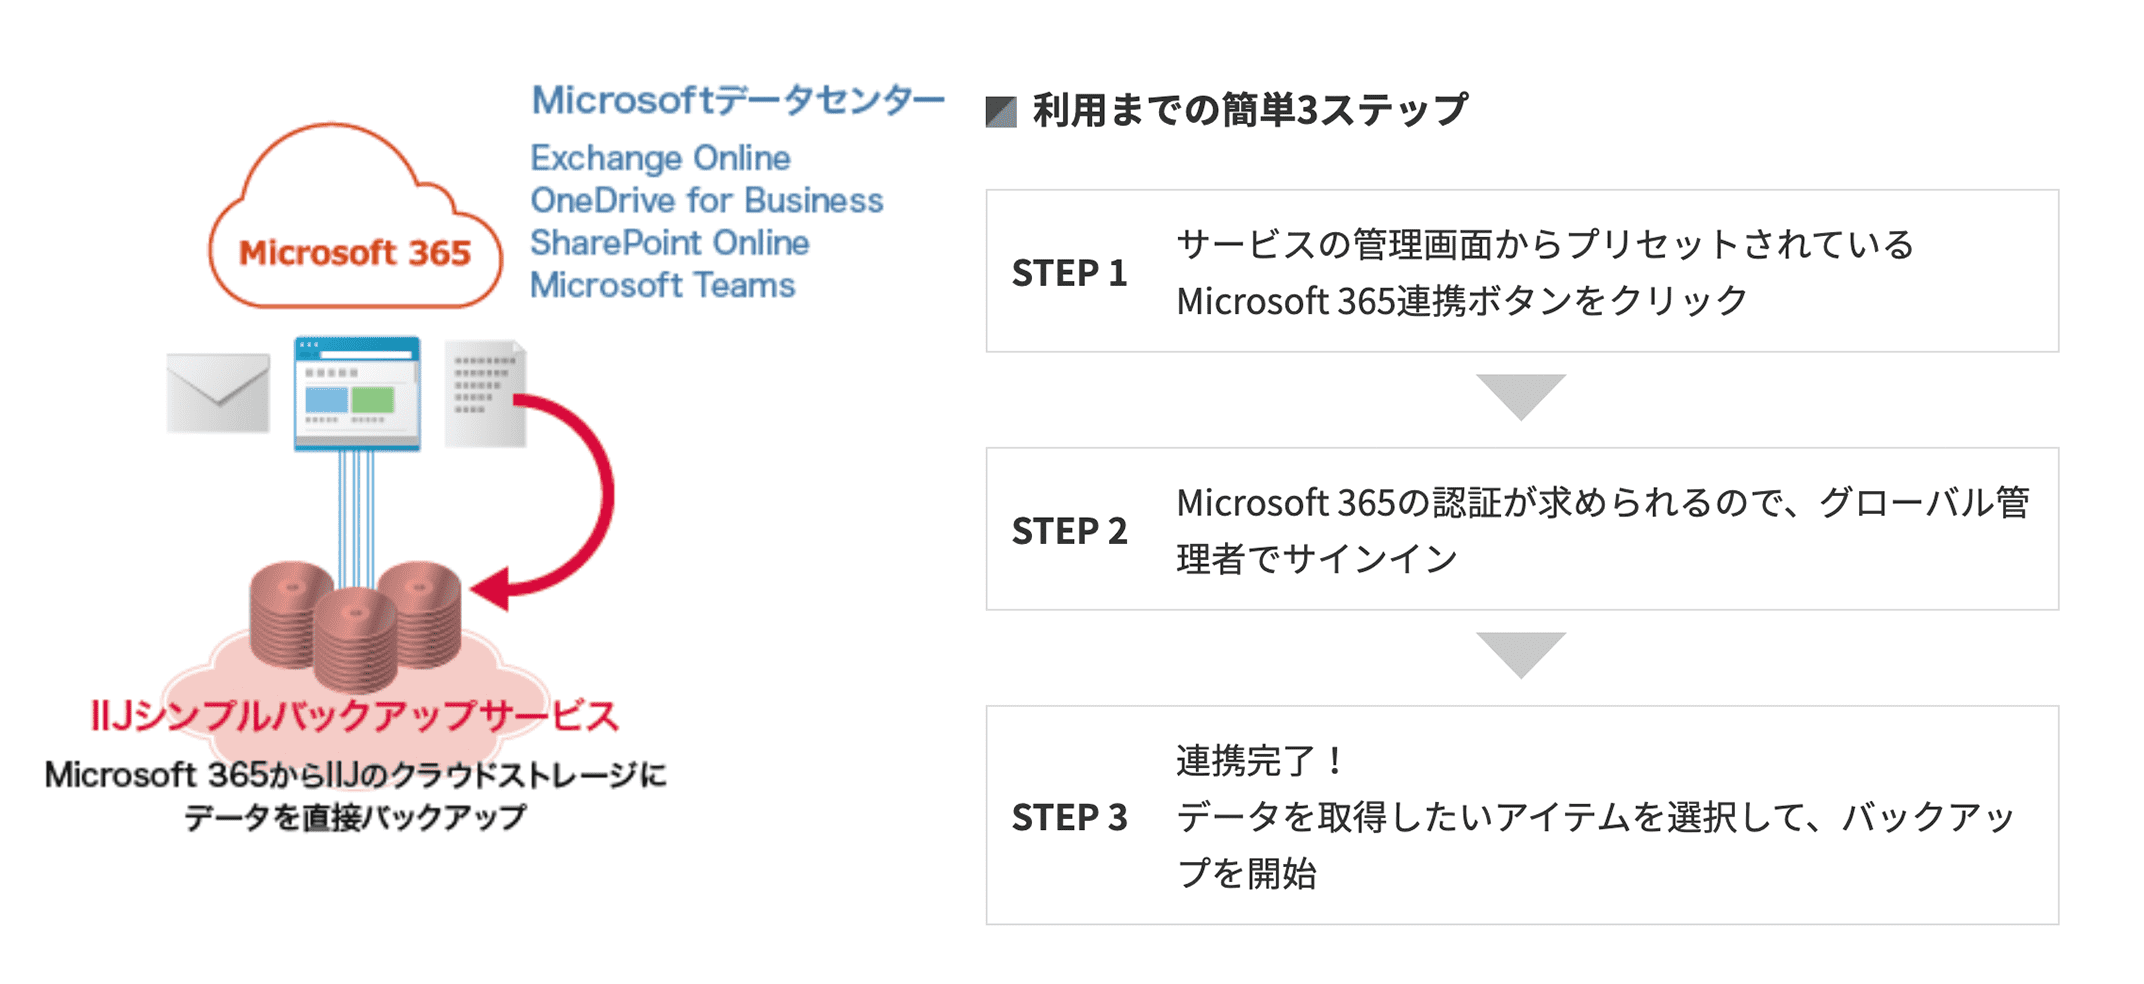2144x984 pixels.
Task: Click the browser window icon with colored panels
Action: (357, 393)
